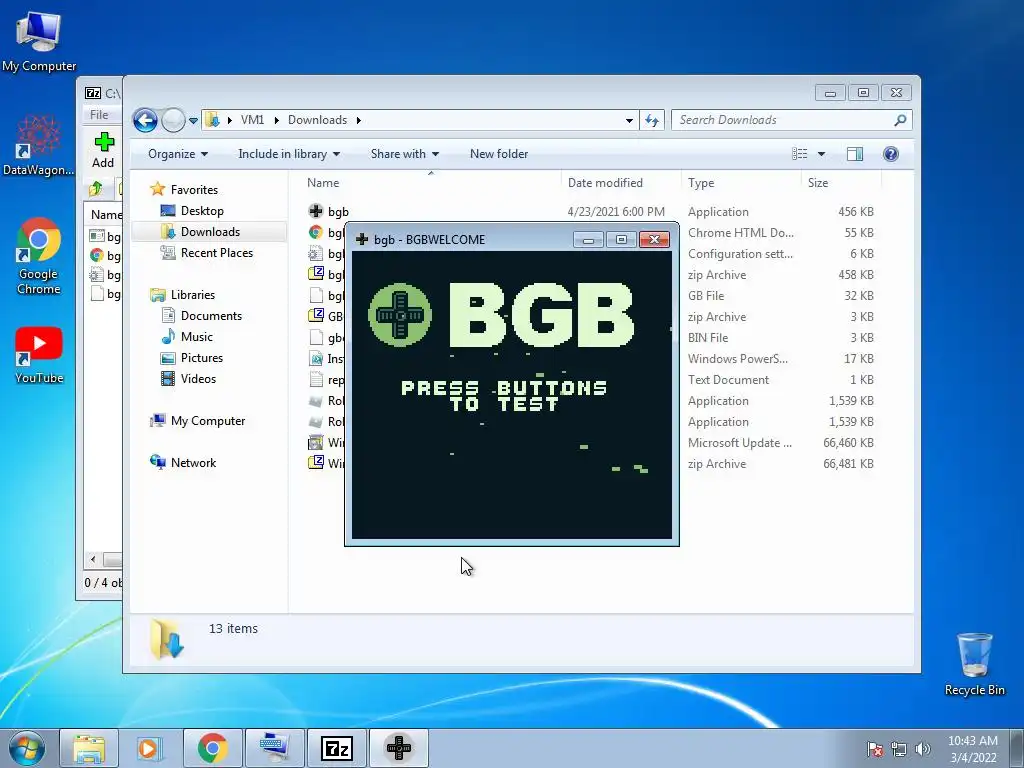Open the Documents library
This screenshot has height=768, width=1024.
(x=211, y=316)
